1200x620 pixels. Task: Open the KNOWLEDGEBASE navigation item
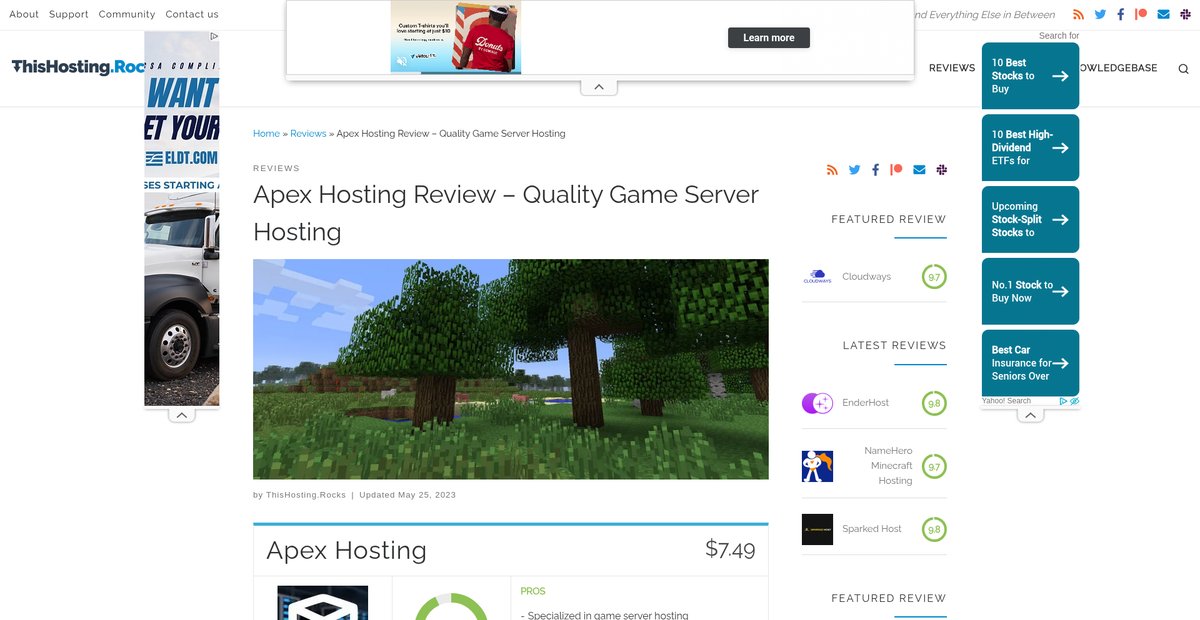click(1118, 68)
